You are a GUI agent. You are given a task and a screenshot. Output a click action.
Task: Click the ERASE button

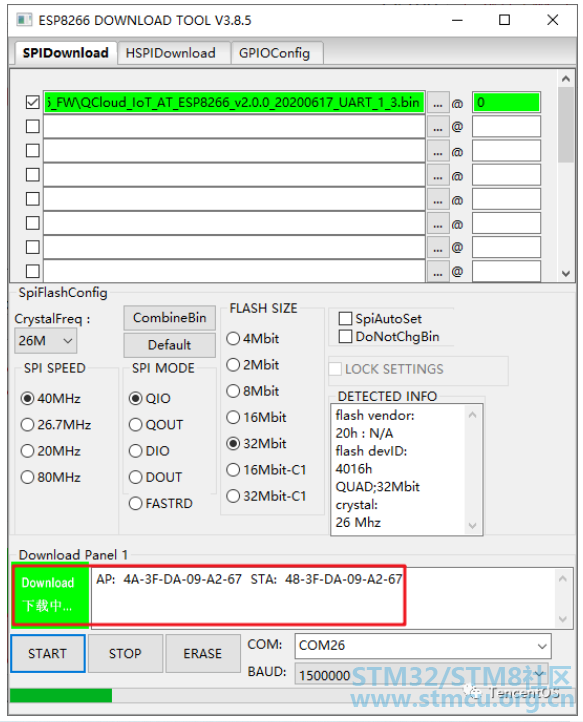coord(203,653)
